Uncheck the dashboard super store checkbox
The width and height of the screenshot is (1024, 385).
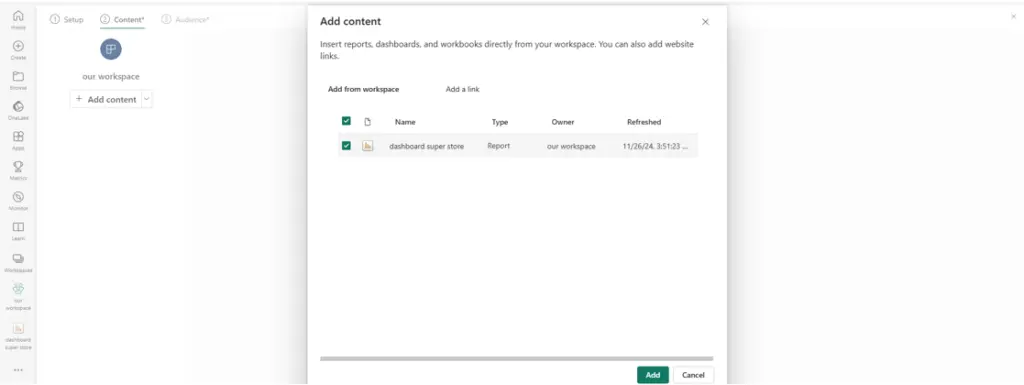point(346,146)
